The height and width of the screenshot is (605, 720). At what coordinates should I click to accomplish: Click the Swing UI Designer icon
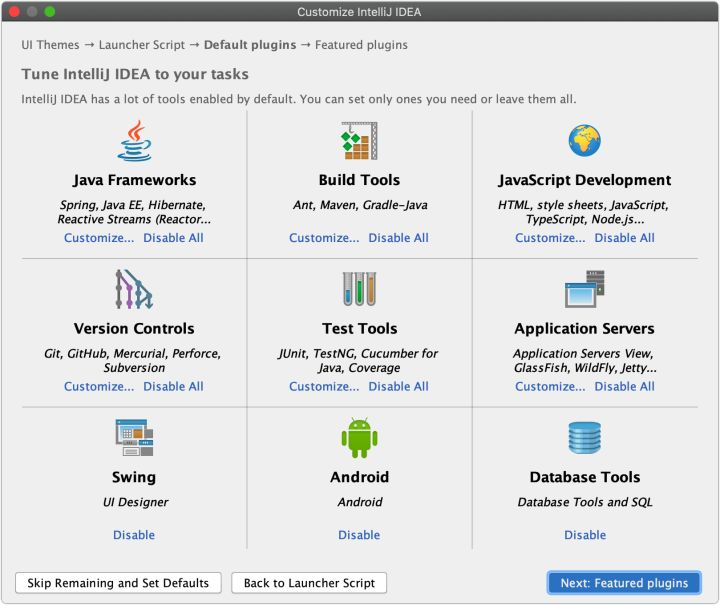(x=134, y=438)
